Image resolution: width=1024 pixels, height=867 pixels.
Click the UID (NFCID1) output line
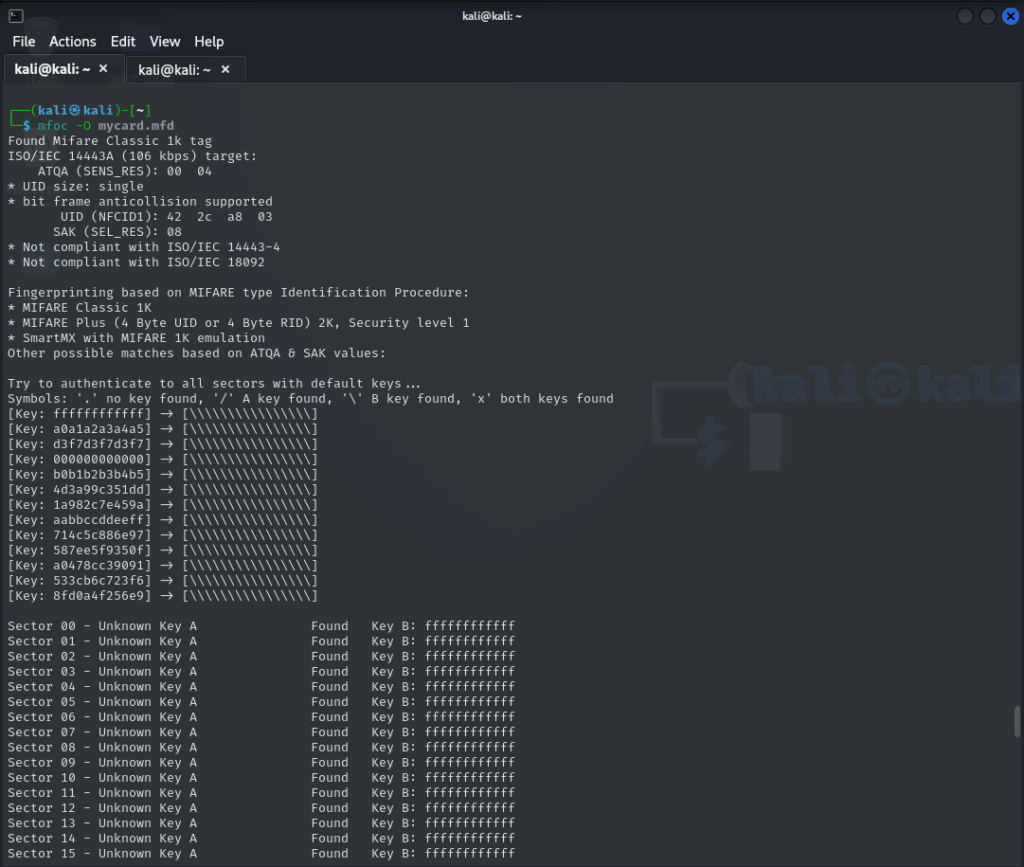pyautogui.click(x=166, y=217)
